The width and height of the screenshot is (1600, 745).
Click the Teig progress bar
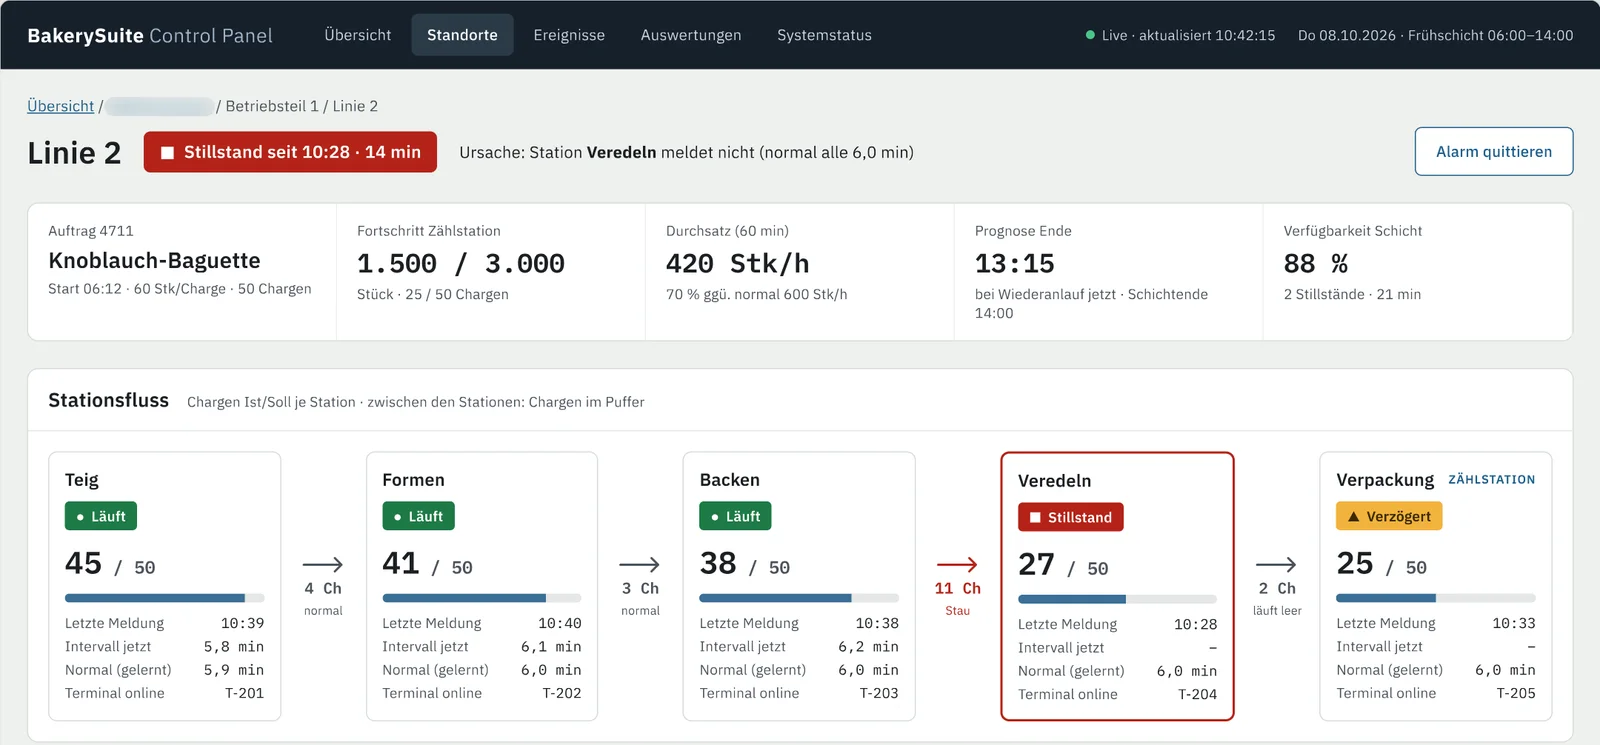pyautogui.click(x=165, y=598)
